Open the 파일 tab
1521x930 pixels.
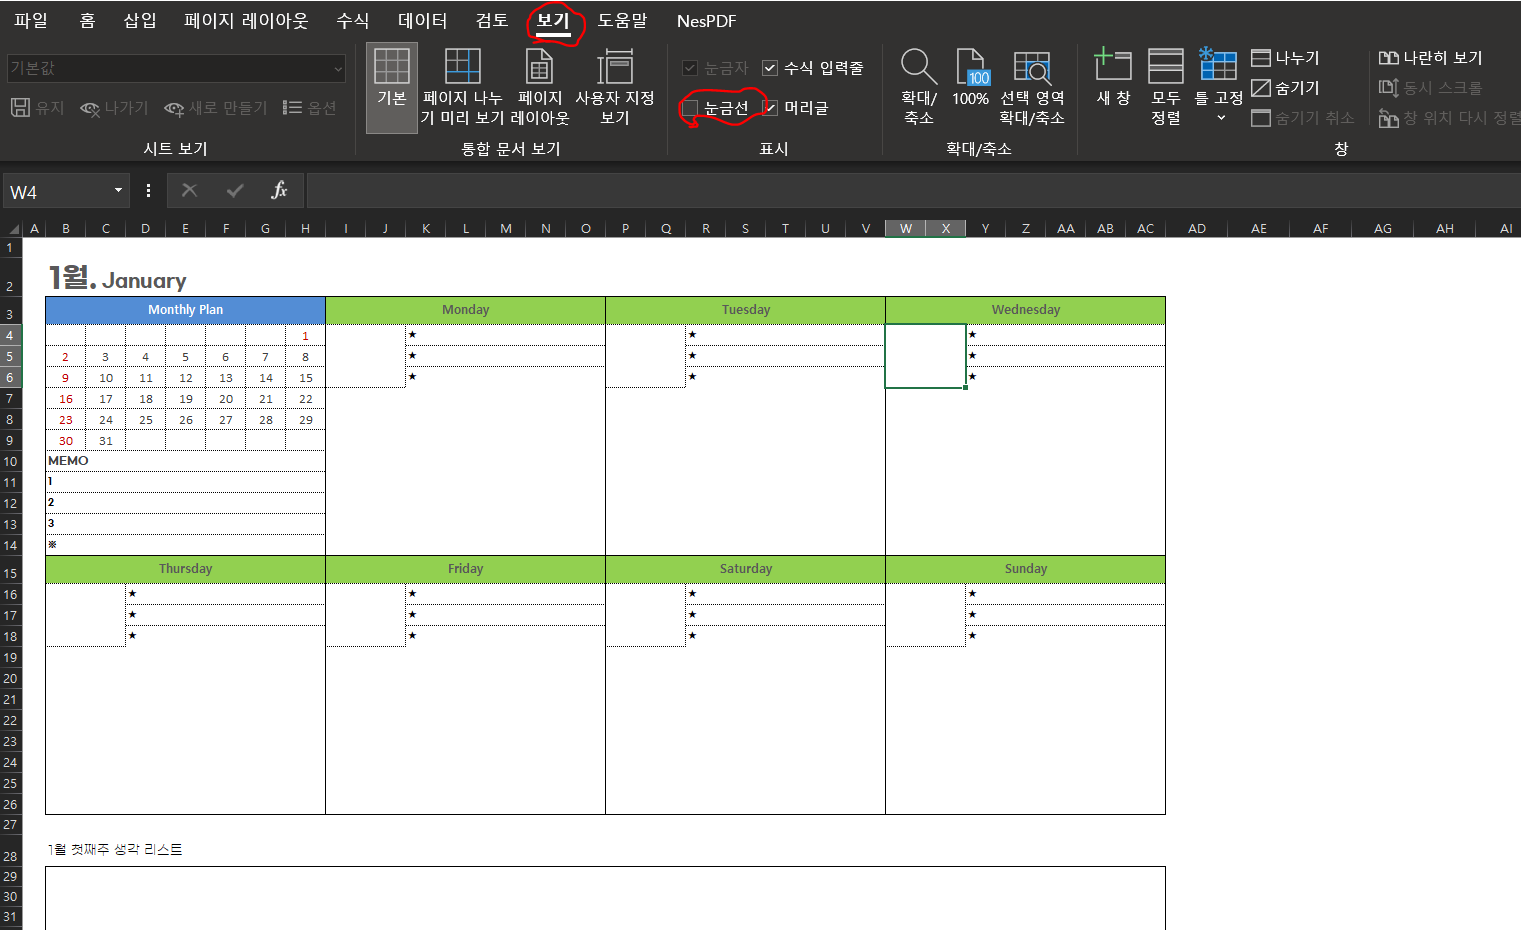(x=31, y=20)
